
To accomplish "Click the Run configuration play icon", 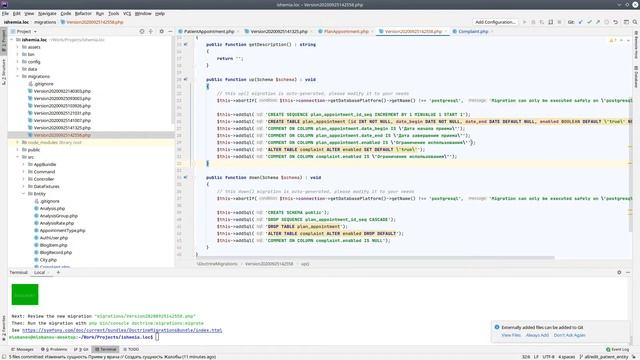I will pyautogui.click(x=524, y=22).
